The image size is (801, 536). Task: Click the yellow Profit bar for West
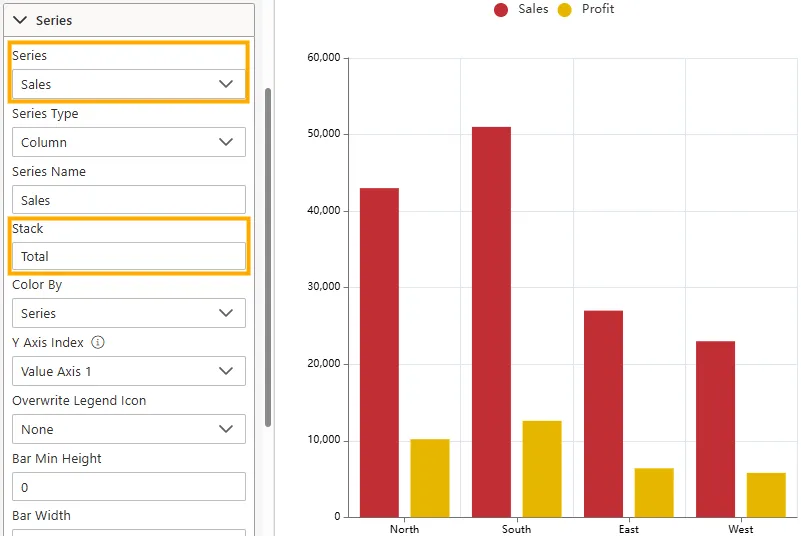pyautogui.click(x=766, y=494)
